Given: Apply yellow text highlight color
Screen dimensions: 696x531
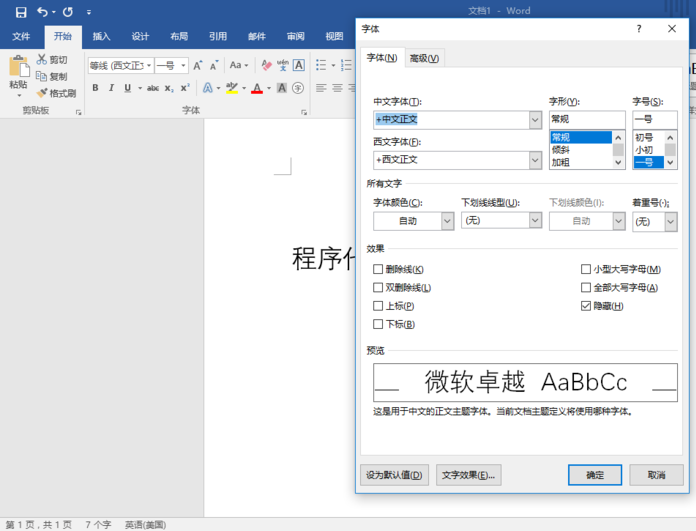Looking at the screenshot, I should click(232, 88).
